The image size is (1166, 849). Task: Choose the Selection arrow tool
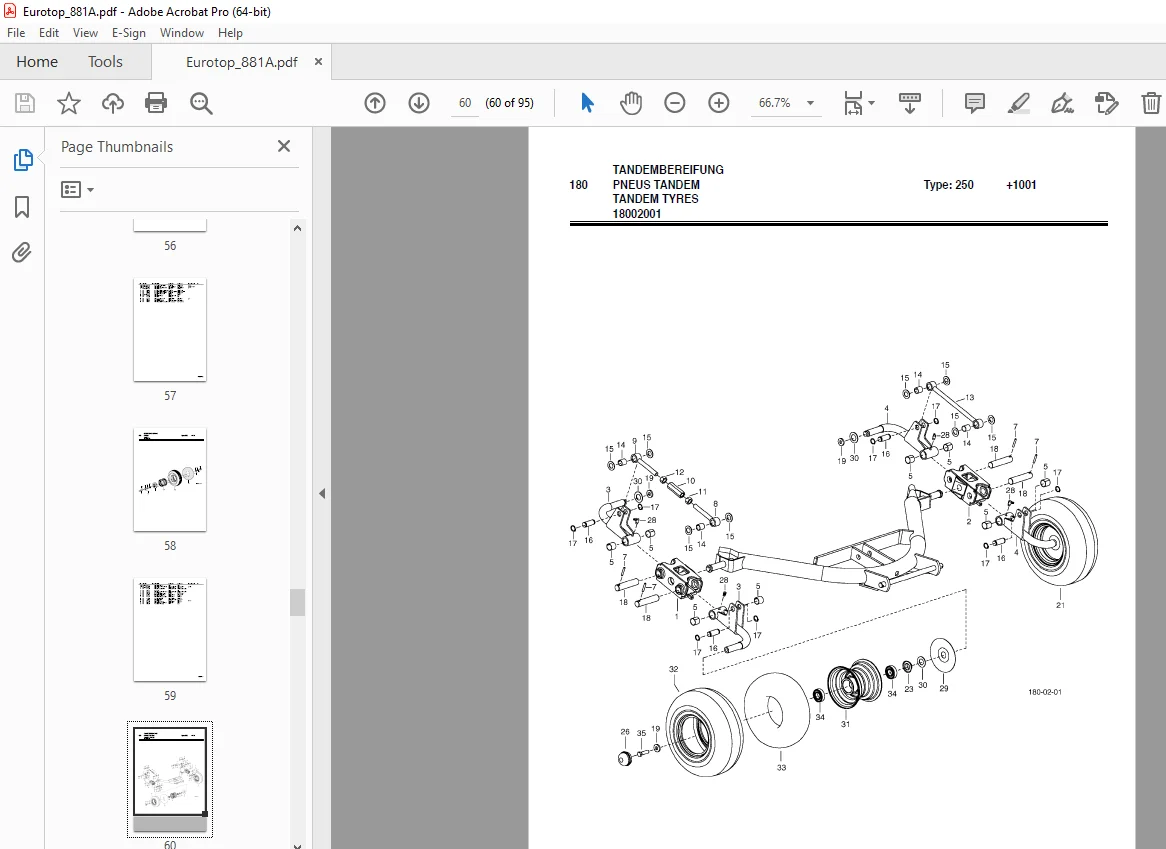coord(587,103)
